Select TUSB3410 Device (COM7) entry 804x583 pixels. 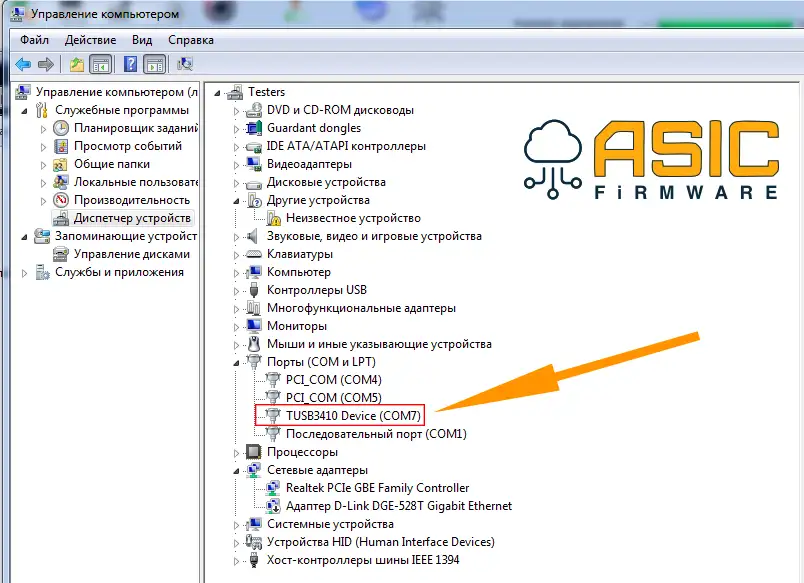(x=353, y=416)
